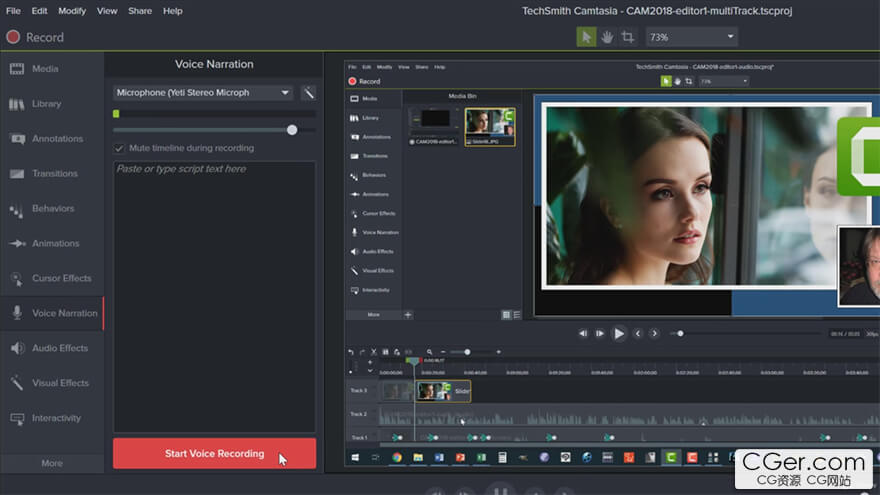
Task: Open Chrome from the preview taskbar
Action: pyautogui.click(x=397, y=458)
